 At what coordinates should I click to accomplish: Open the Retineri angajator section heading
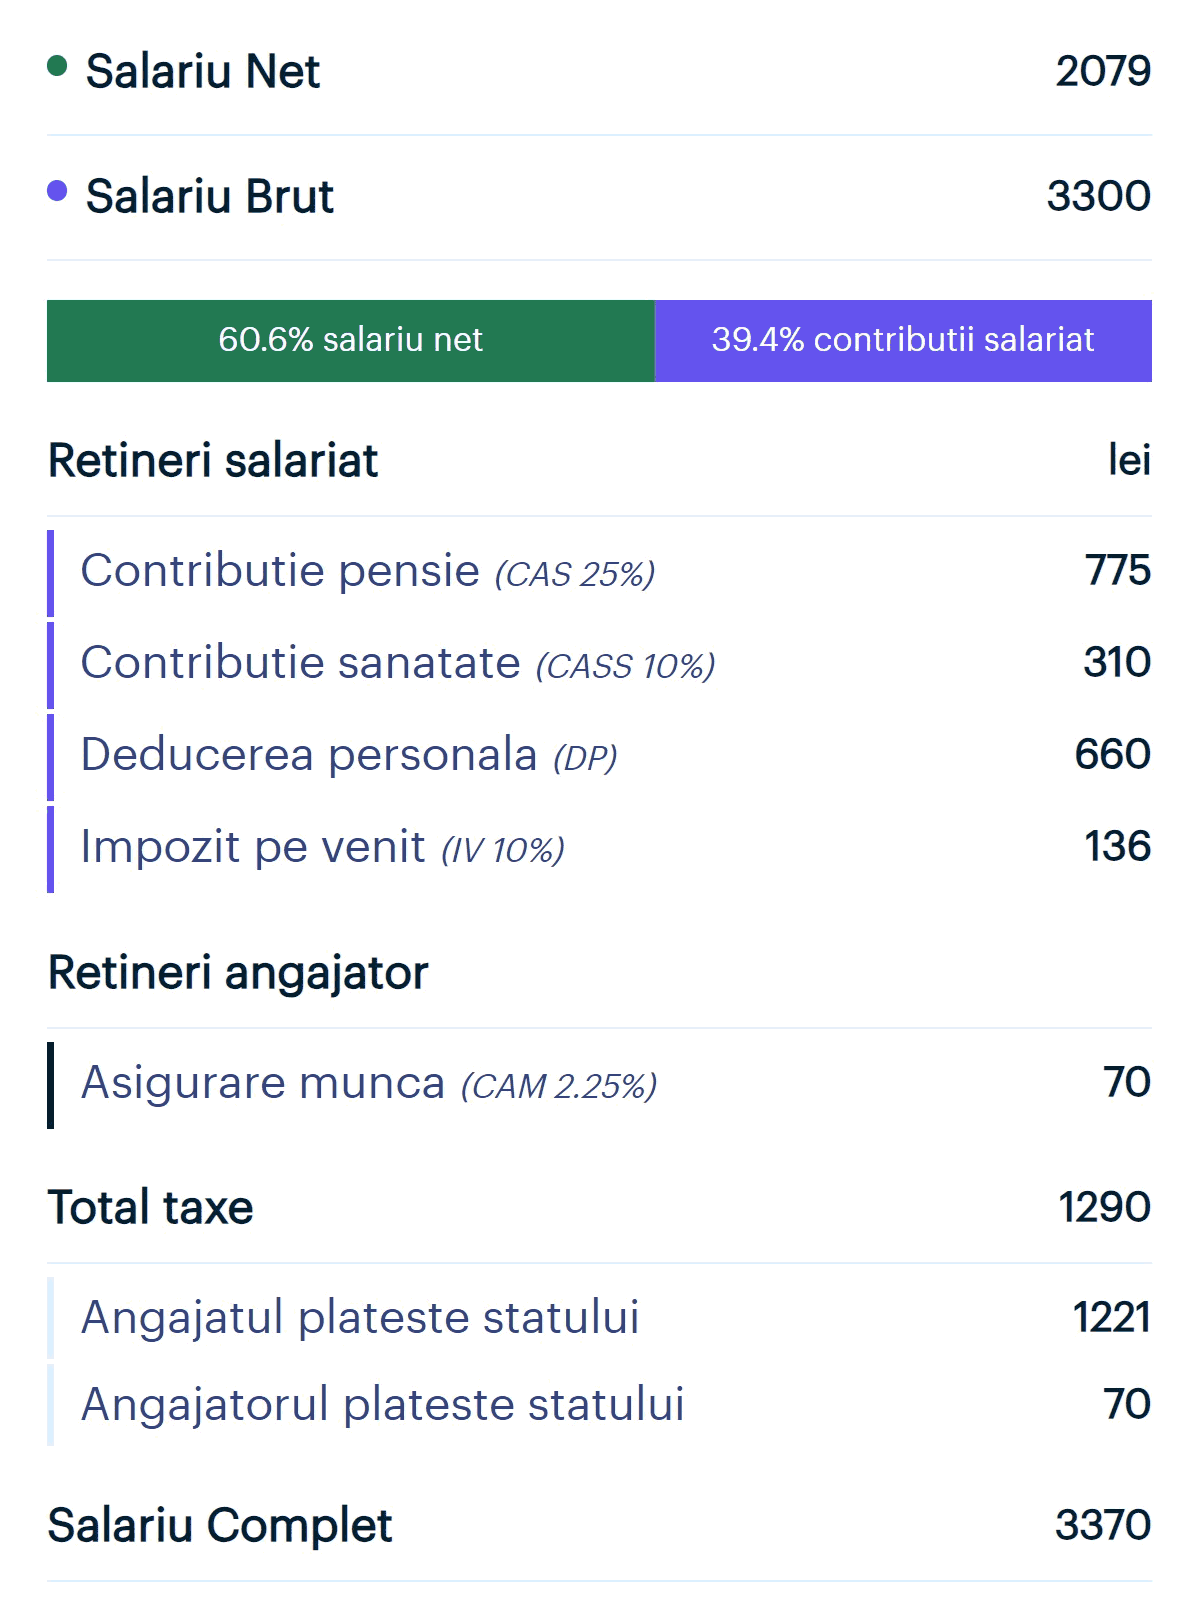(x=238, y=973)
